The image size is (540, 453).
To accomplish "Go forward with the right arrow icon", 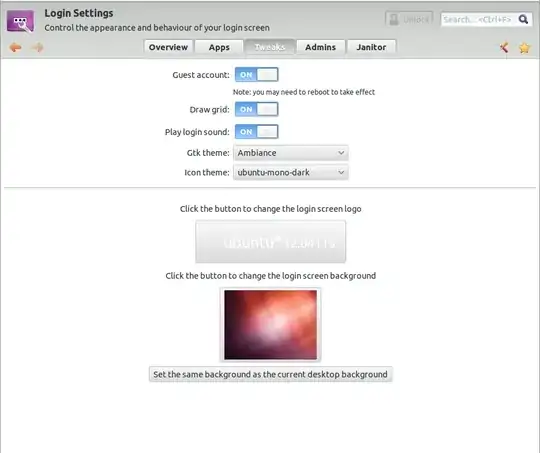I will pos(38,47).
